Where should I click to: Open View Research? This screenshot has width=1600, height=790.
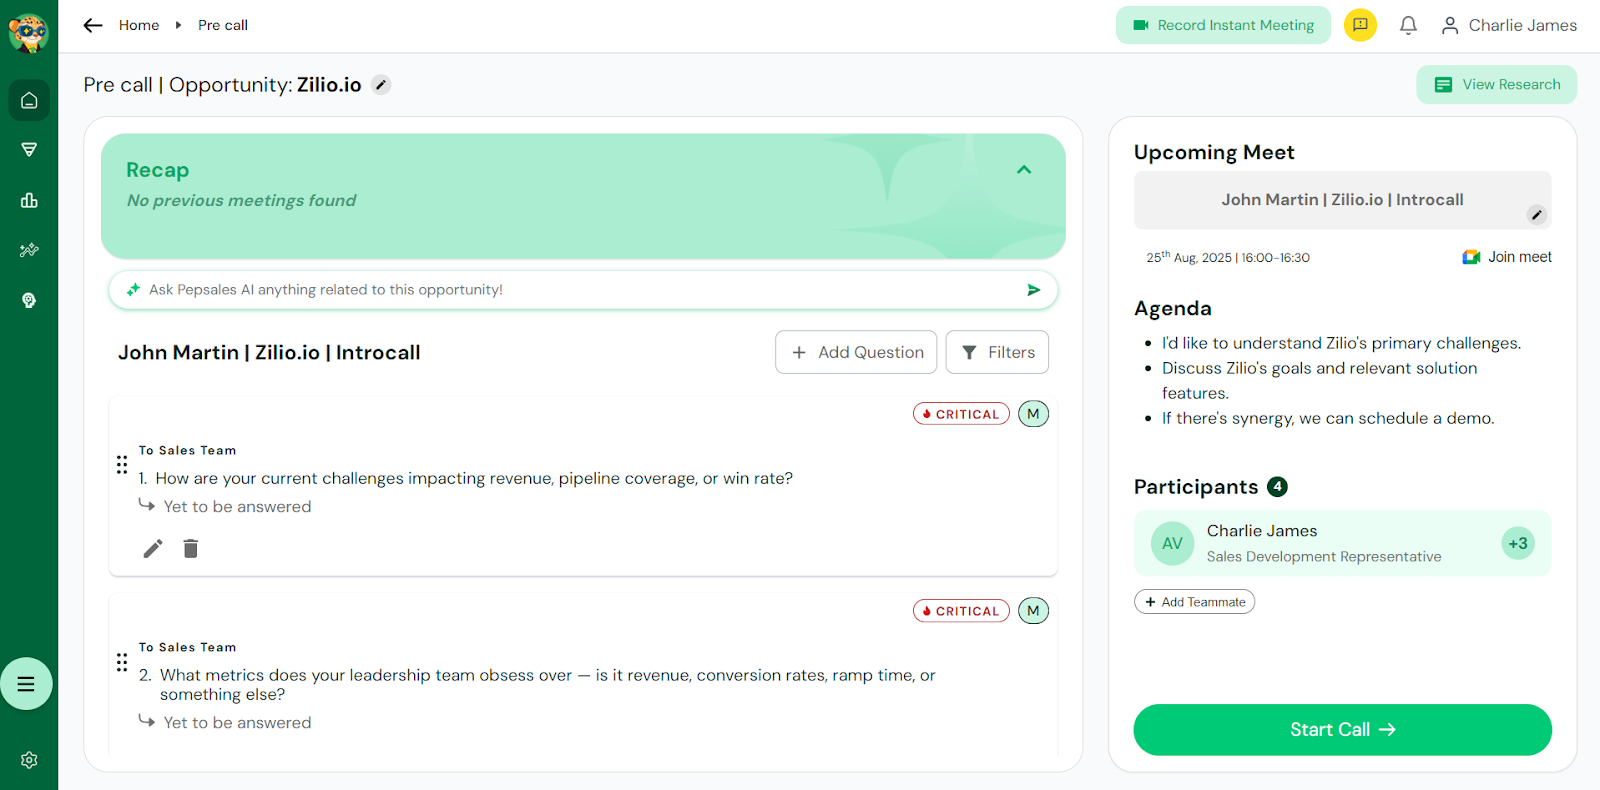(1497, 85)
